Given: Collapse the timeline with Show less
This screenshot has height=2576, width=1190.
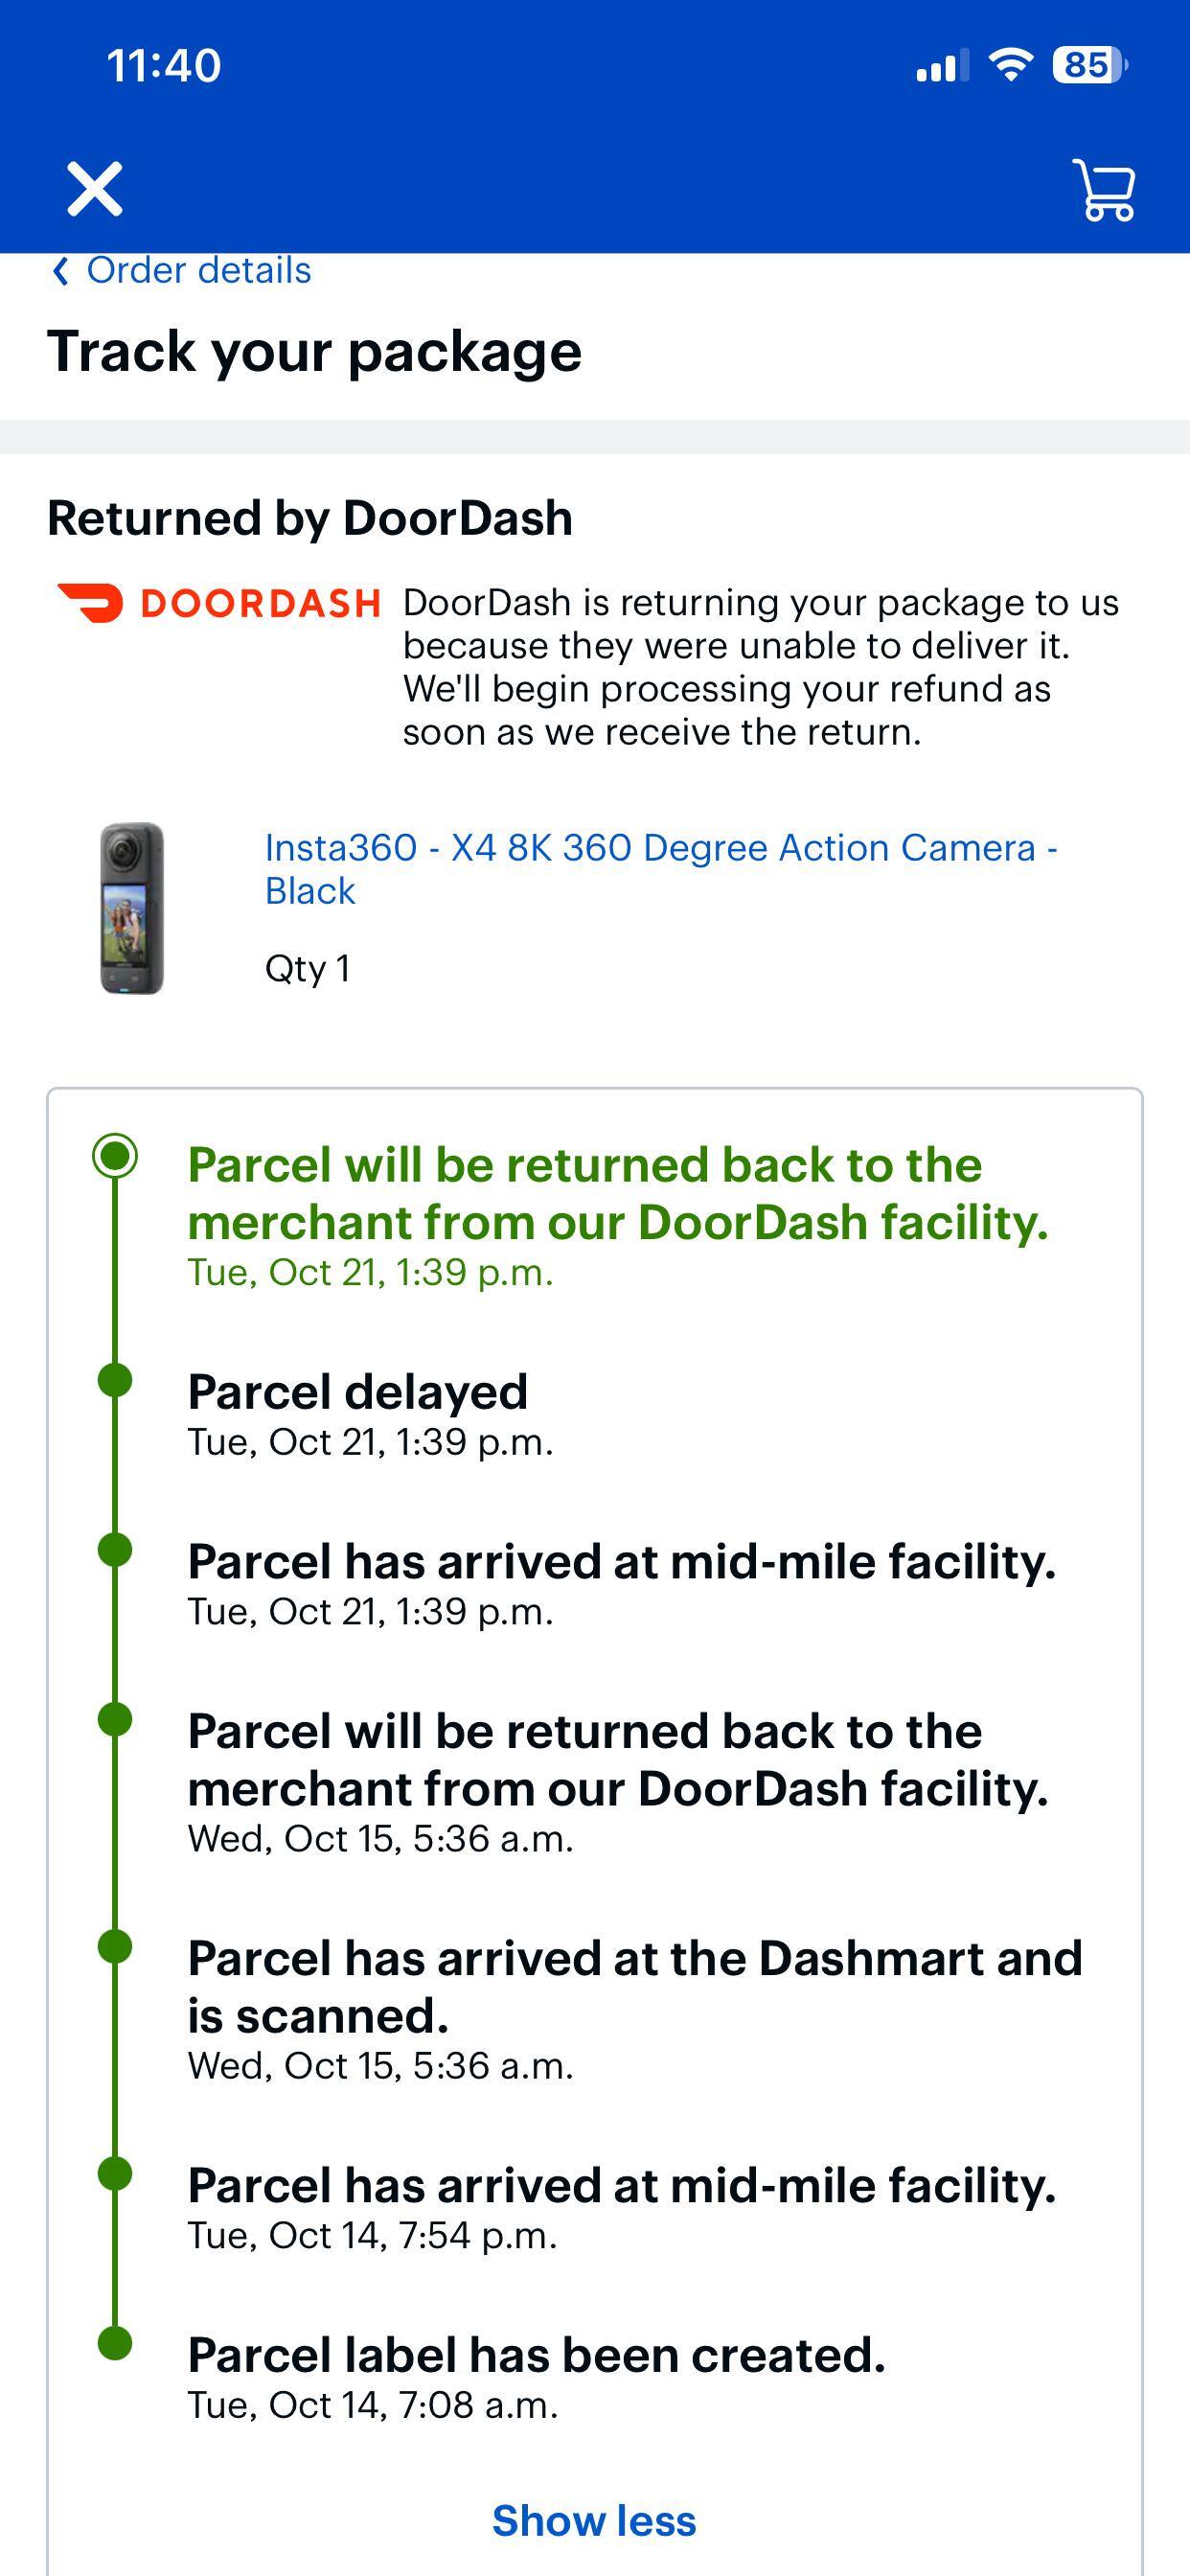Looking at the screenshot, I should [x=594, y=2520].
